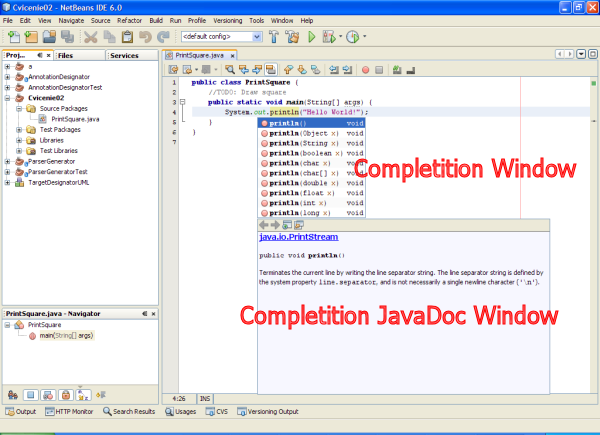Toggle Show Static Members filter in Navigator
This screenshot has width=600, height=435.
(x=48, y=394)
